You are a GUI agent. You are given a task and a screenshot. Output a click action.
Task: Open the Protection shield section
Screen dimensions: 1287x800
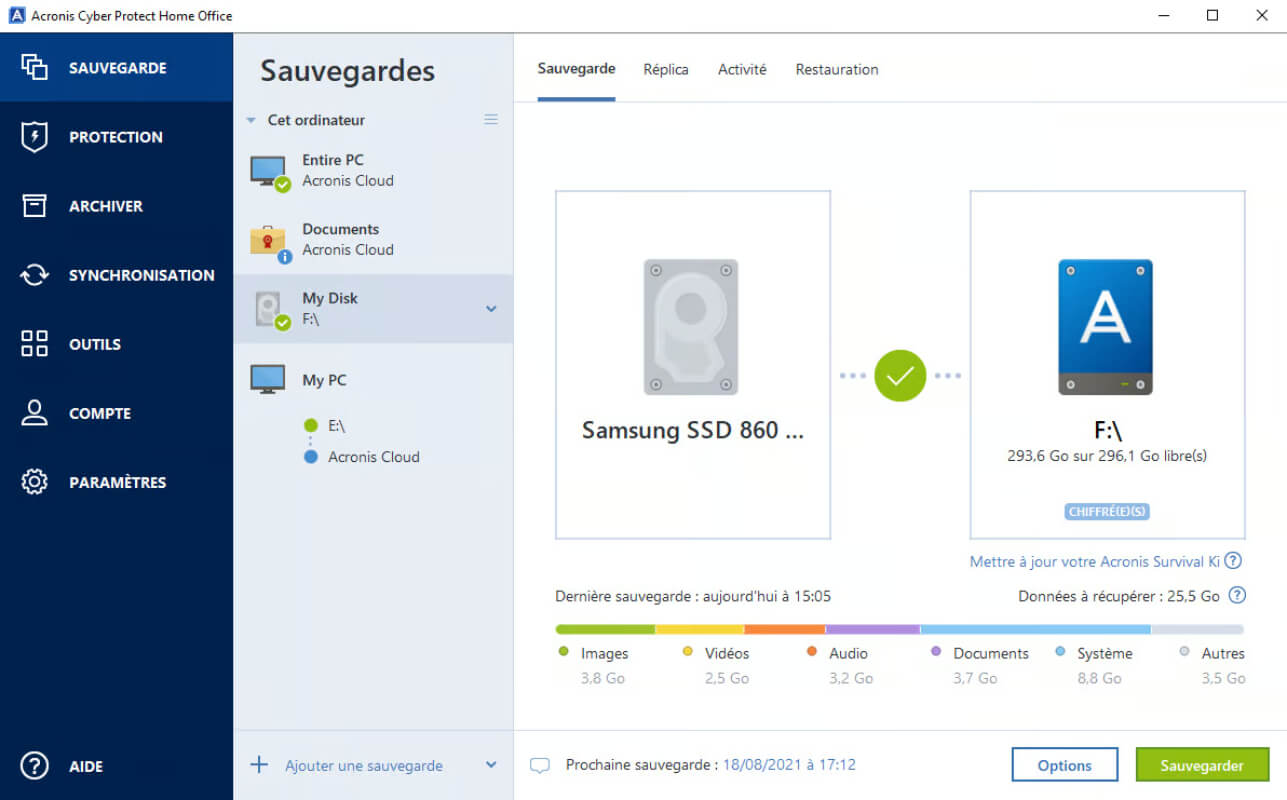[116, 137]
